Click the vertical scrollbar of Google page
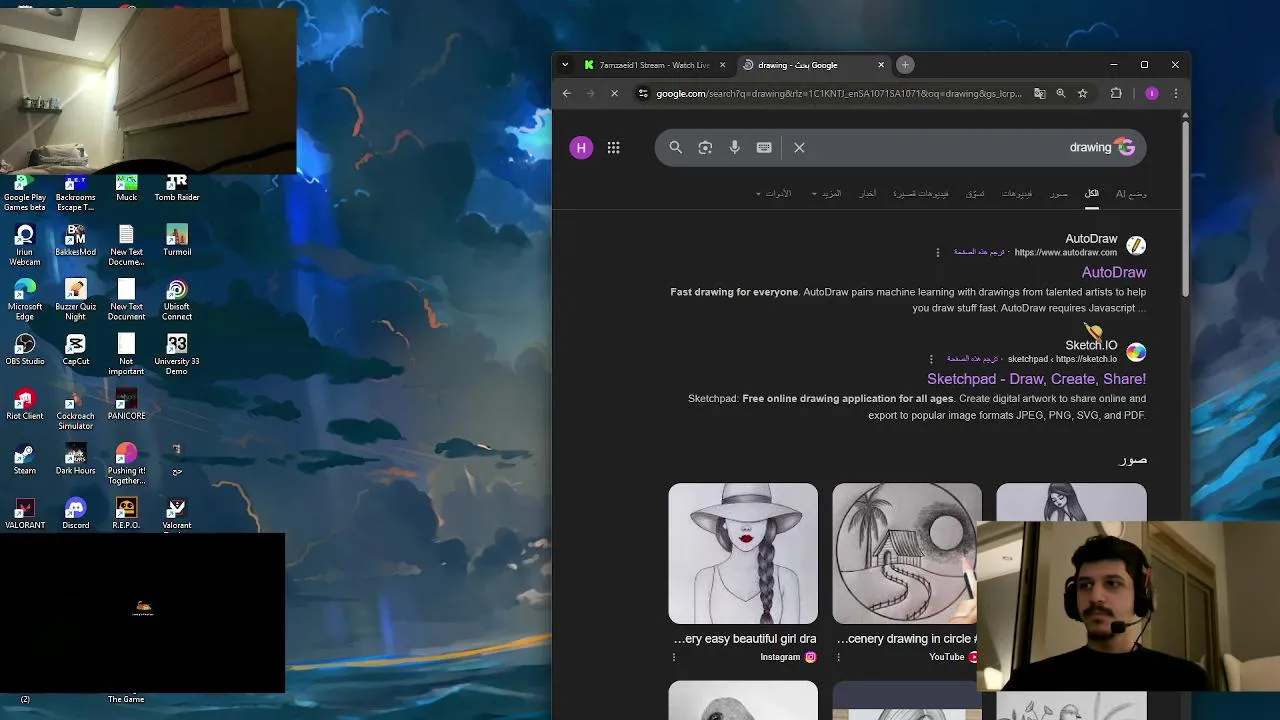Image resolution: width=1280 pixels, height=720 pixels. pyautogui.click(x=1185, y=210)
